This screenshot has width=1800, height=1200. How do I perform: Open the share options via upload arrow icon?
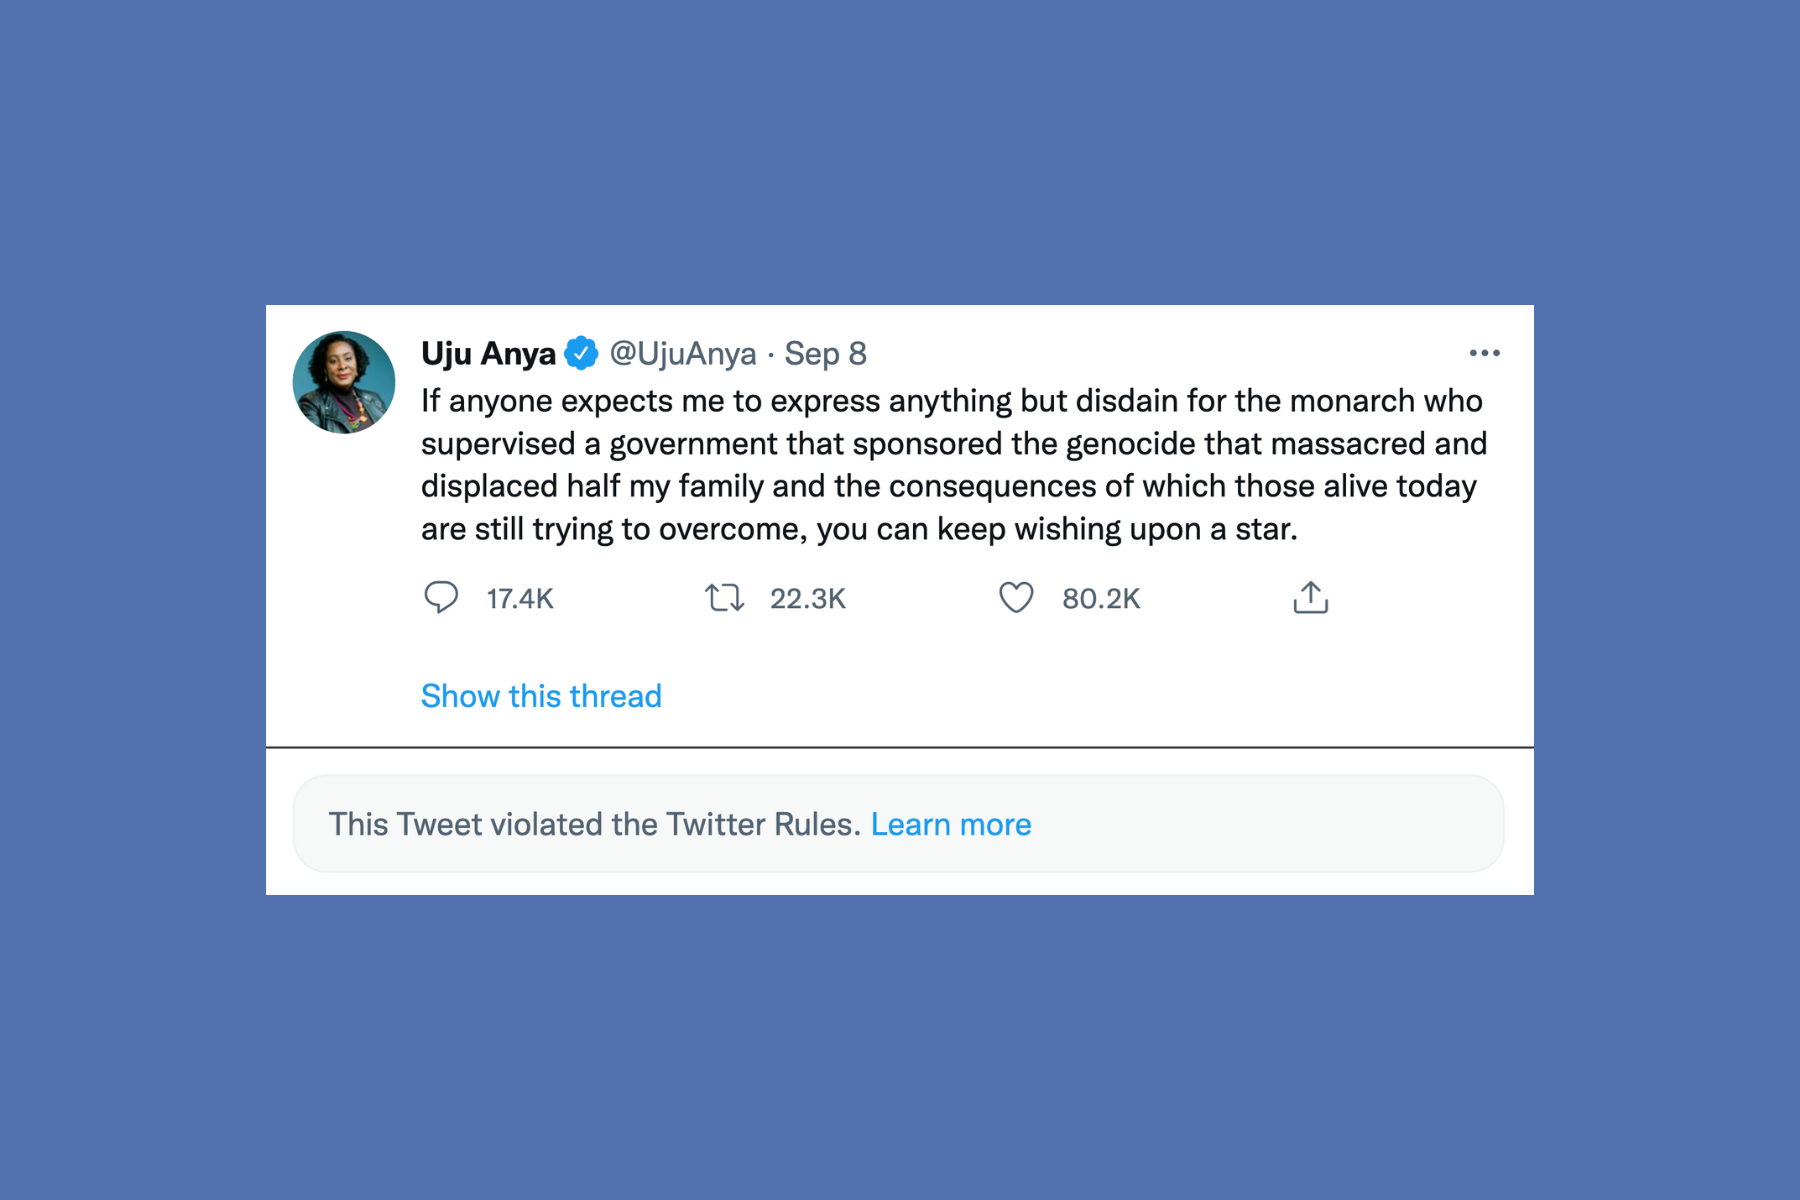pyautogui.click(x=1310, y=597)
